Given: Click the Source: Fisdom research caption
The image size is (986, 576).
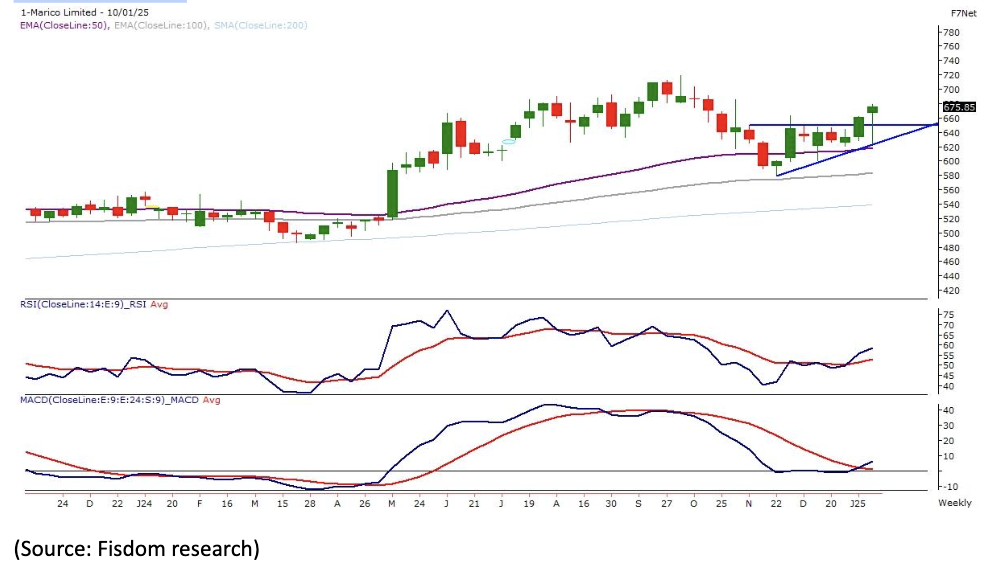Looking at the screenshot, I should click(136, 548).
